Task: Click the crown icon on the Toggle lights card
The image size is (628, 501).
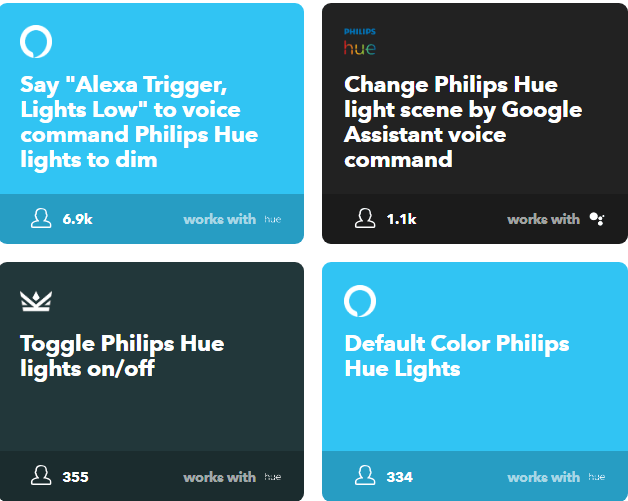Action: [36, 300]
